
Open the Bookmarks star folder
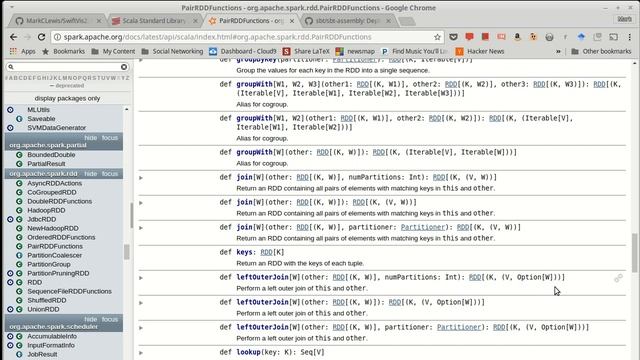click(x=64, y=51)
